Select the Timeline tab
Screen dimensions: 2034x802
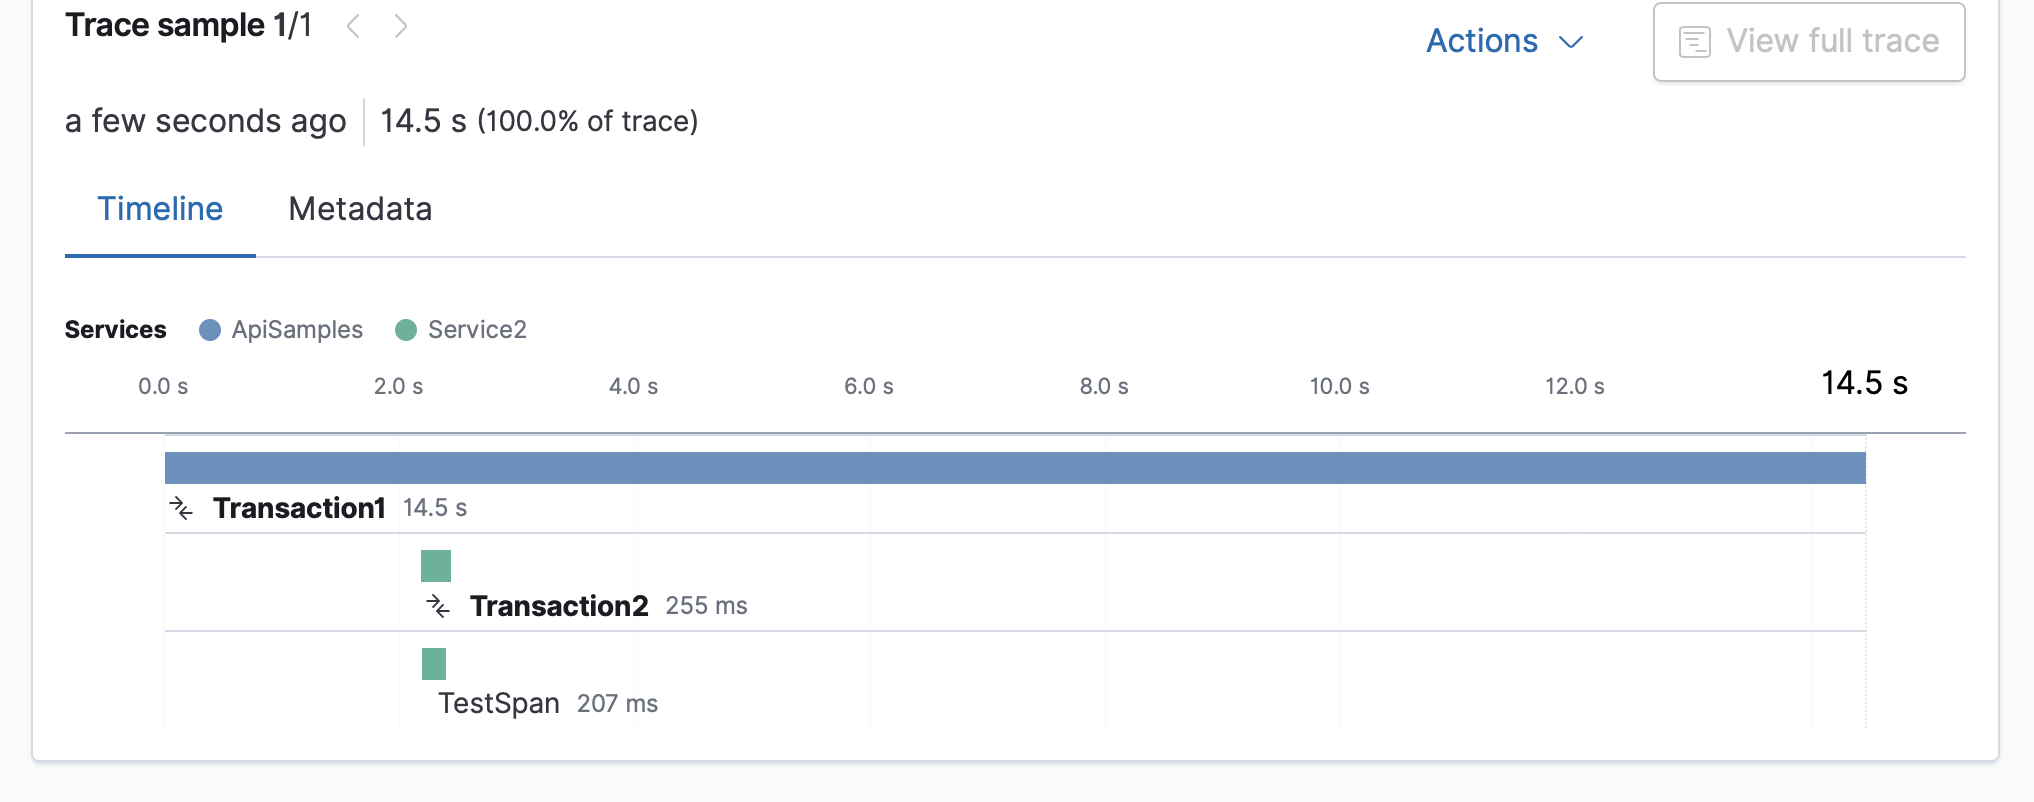click(160, 209)
